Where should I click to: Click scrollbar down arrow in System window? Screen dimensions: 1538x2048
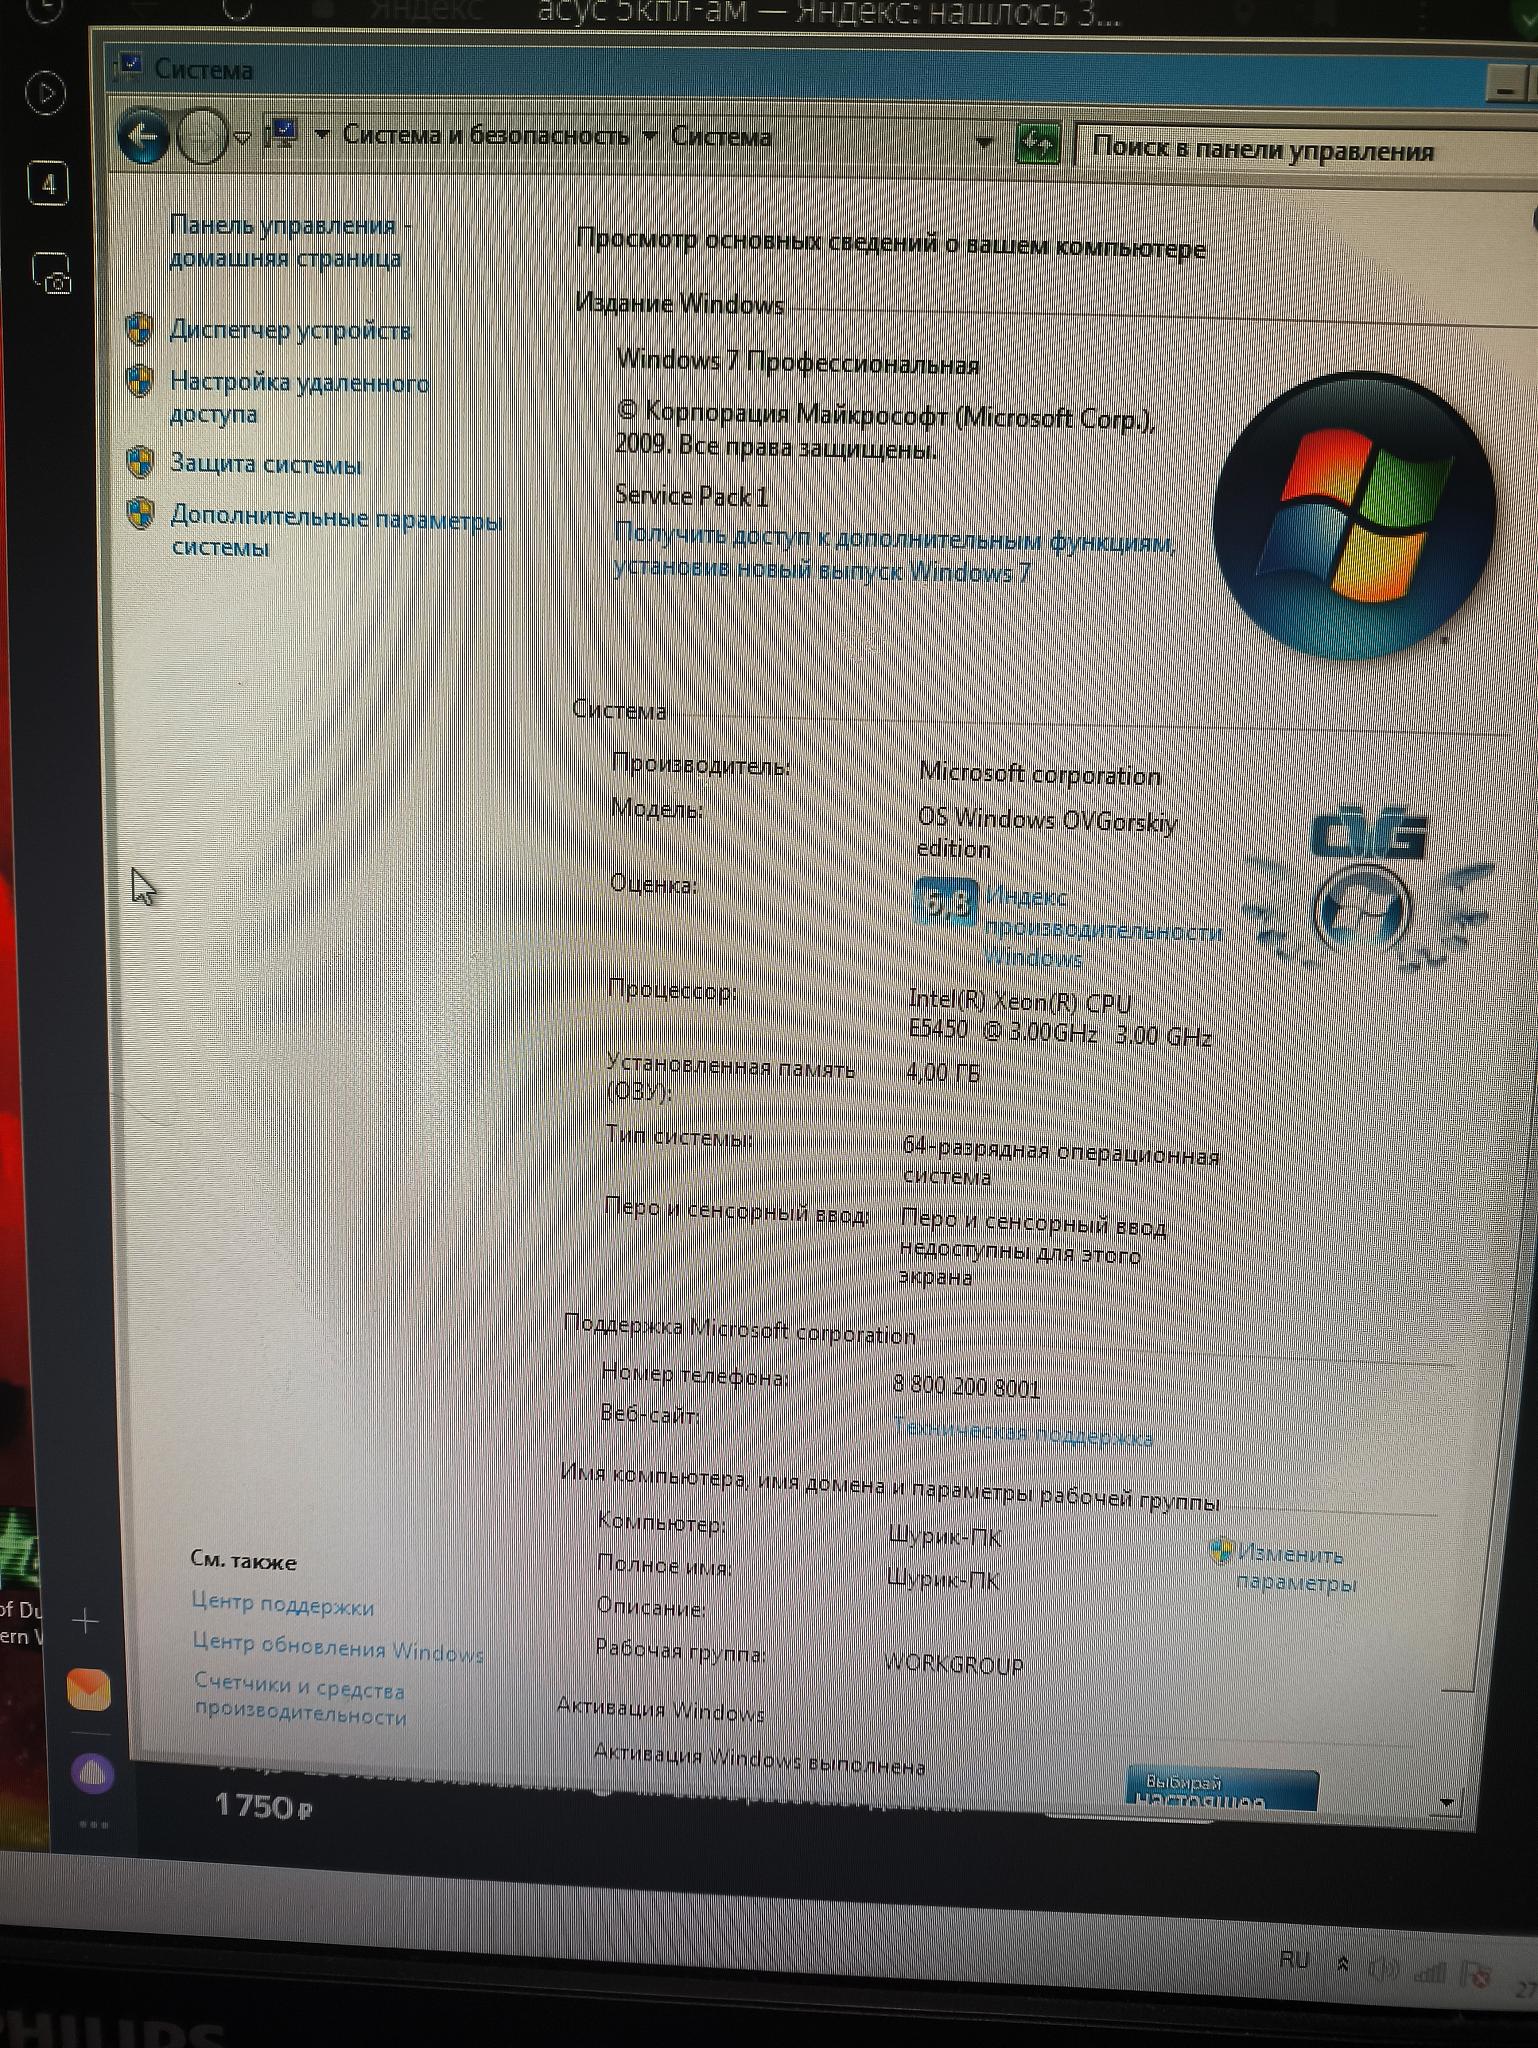(x=1447, y=1804)
